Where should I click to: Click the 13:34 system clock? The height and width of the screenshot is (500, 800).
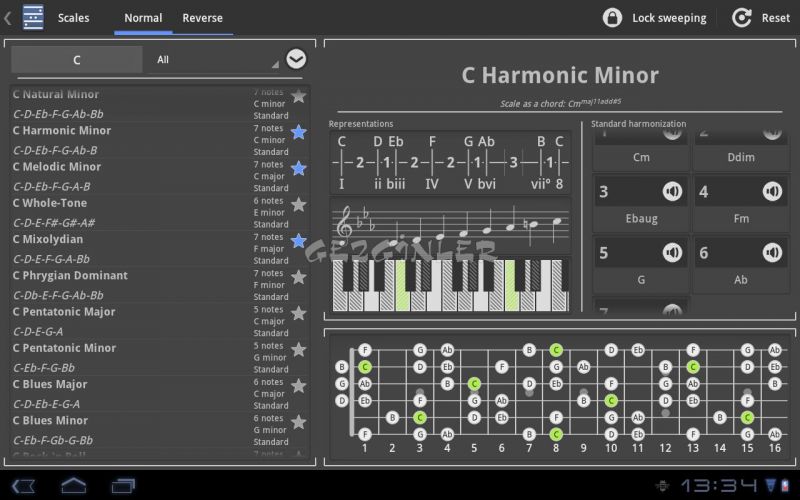click(719, 485)
